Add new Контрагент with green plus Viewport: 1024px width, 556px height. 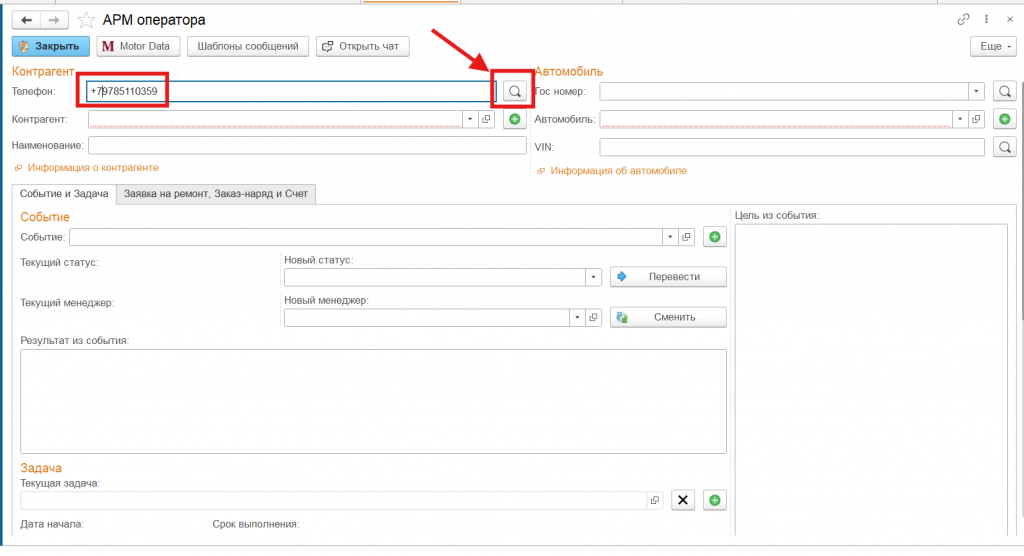[x=514, y=119]
